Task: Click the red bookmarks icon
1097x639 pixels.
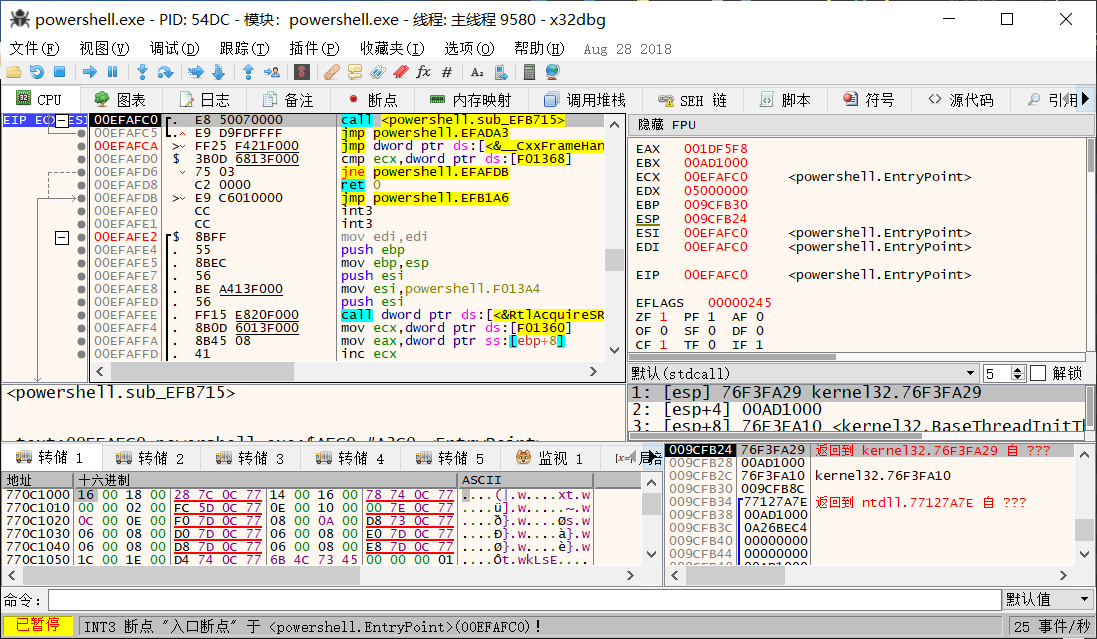Action: [401, 72]
